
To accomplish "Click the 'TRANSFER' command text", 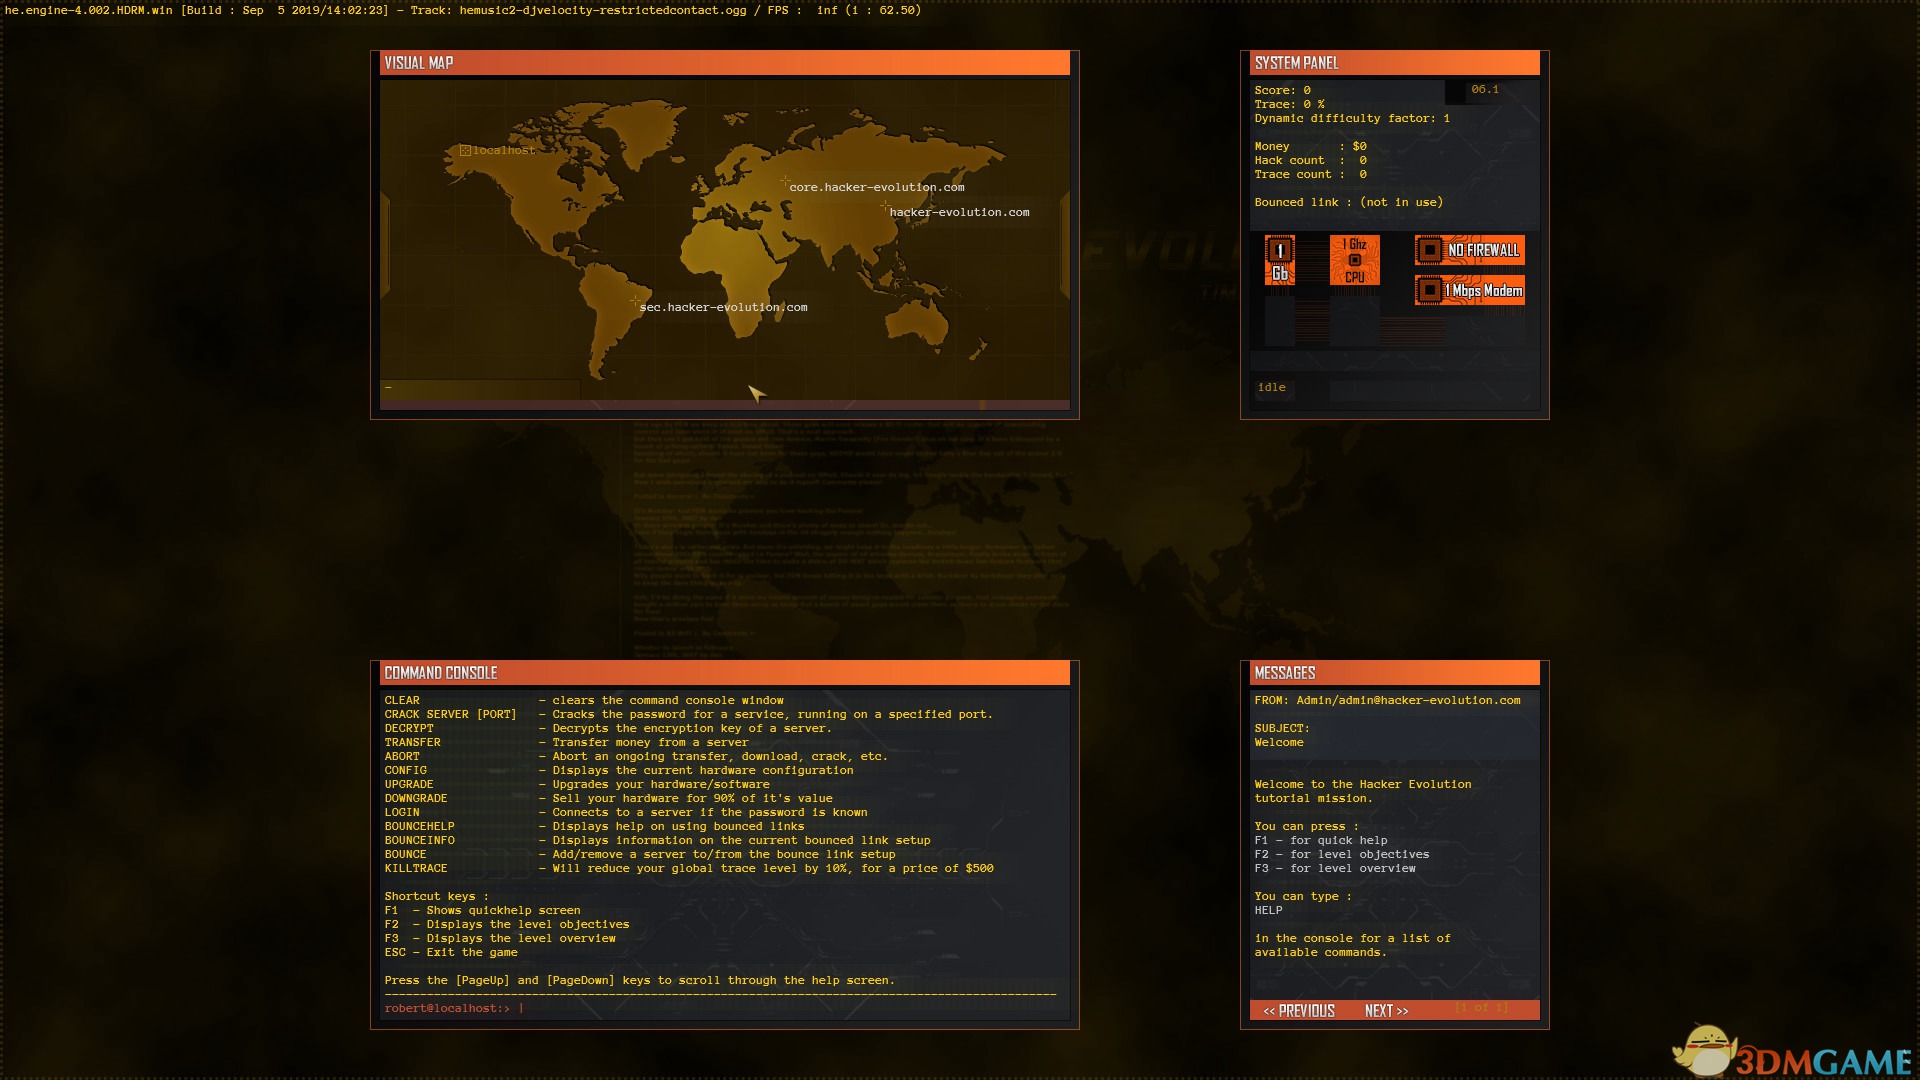I will 412,743.
